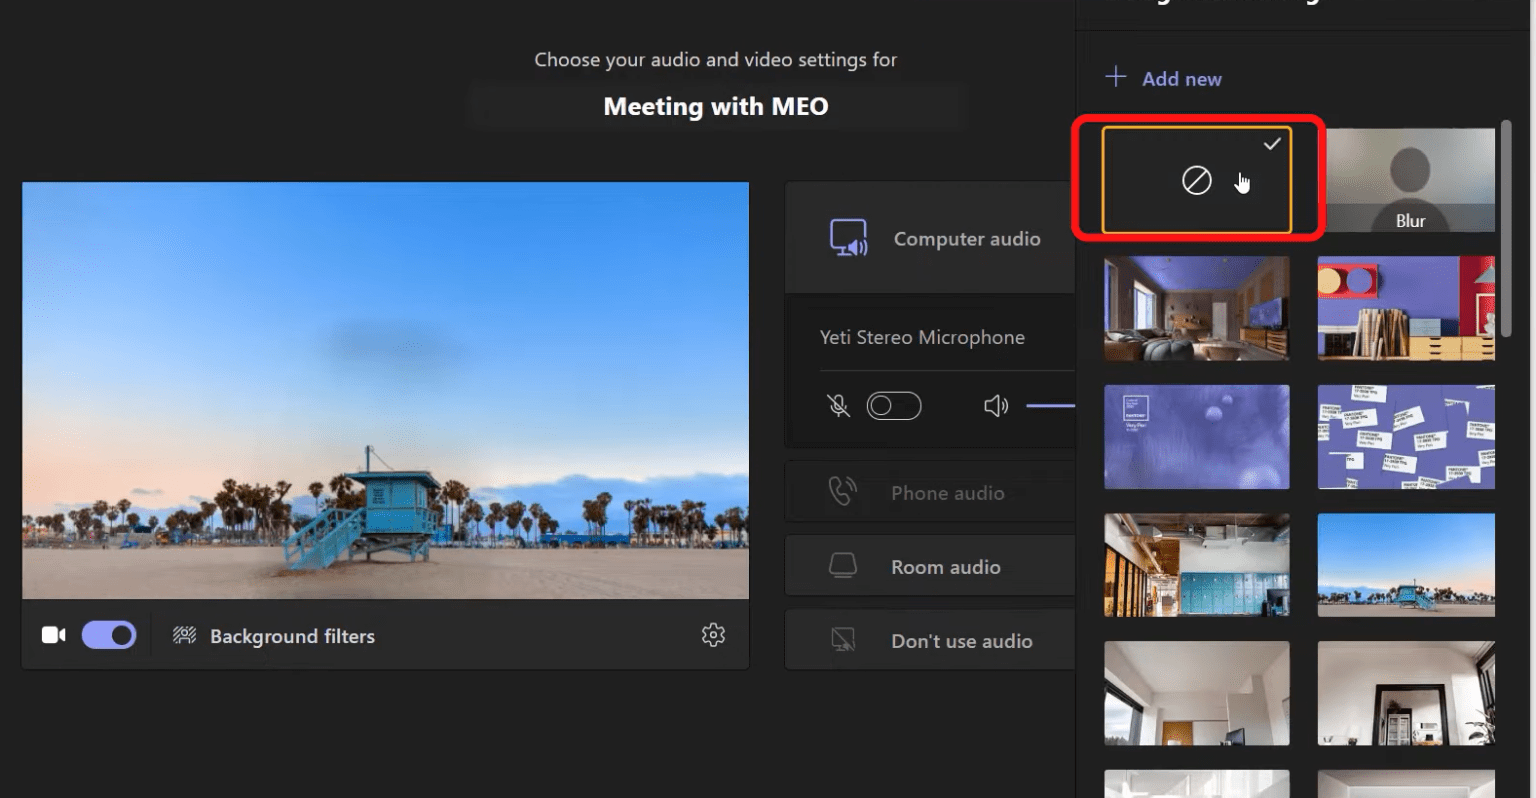This screenshot has height=798, width=1536.
Task: Toggle the microphone switch off
Action: coord(893,405)
